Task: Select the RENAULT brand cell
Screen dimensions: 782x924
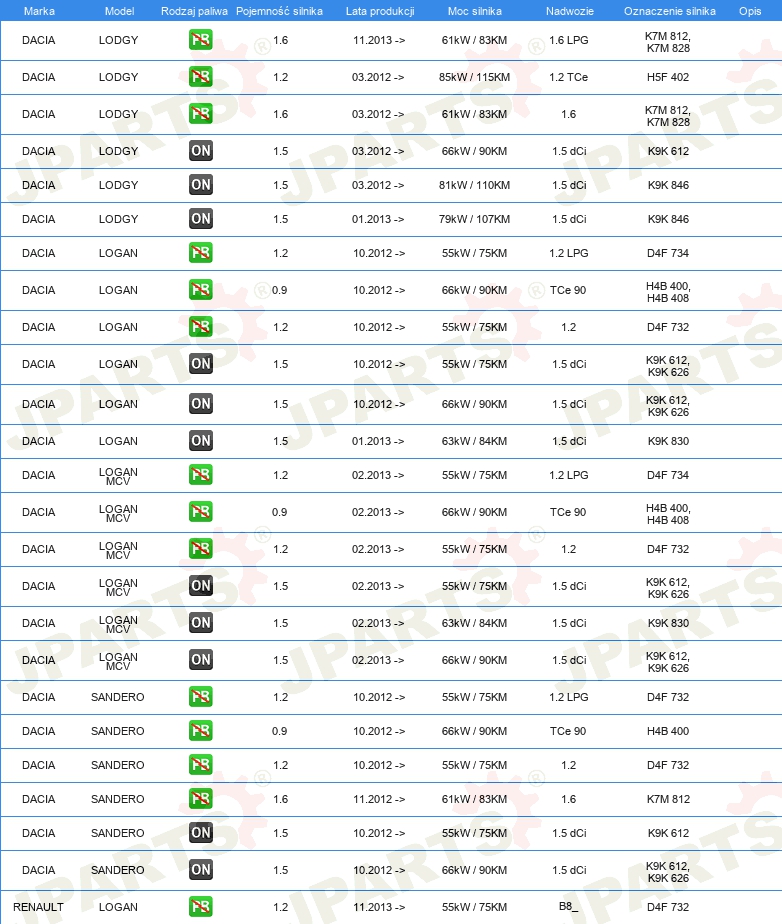Action: click(x=38, y=907)
